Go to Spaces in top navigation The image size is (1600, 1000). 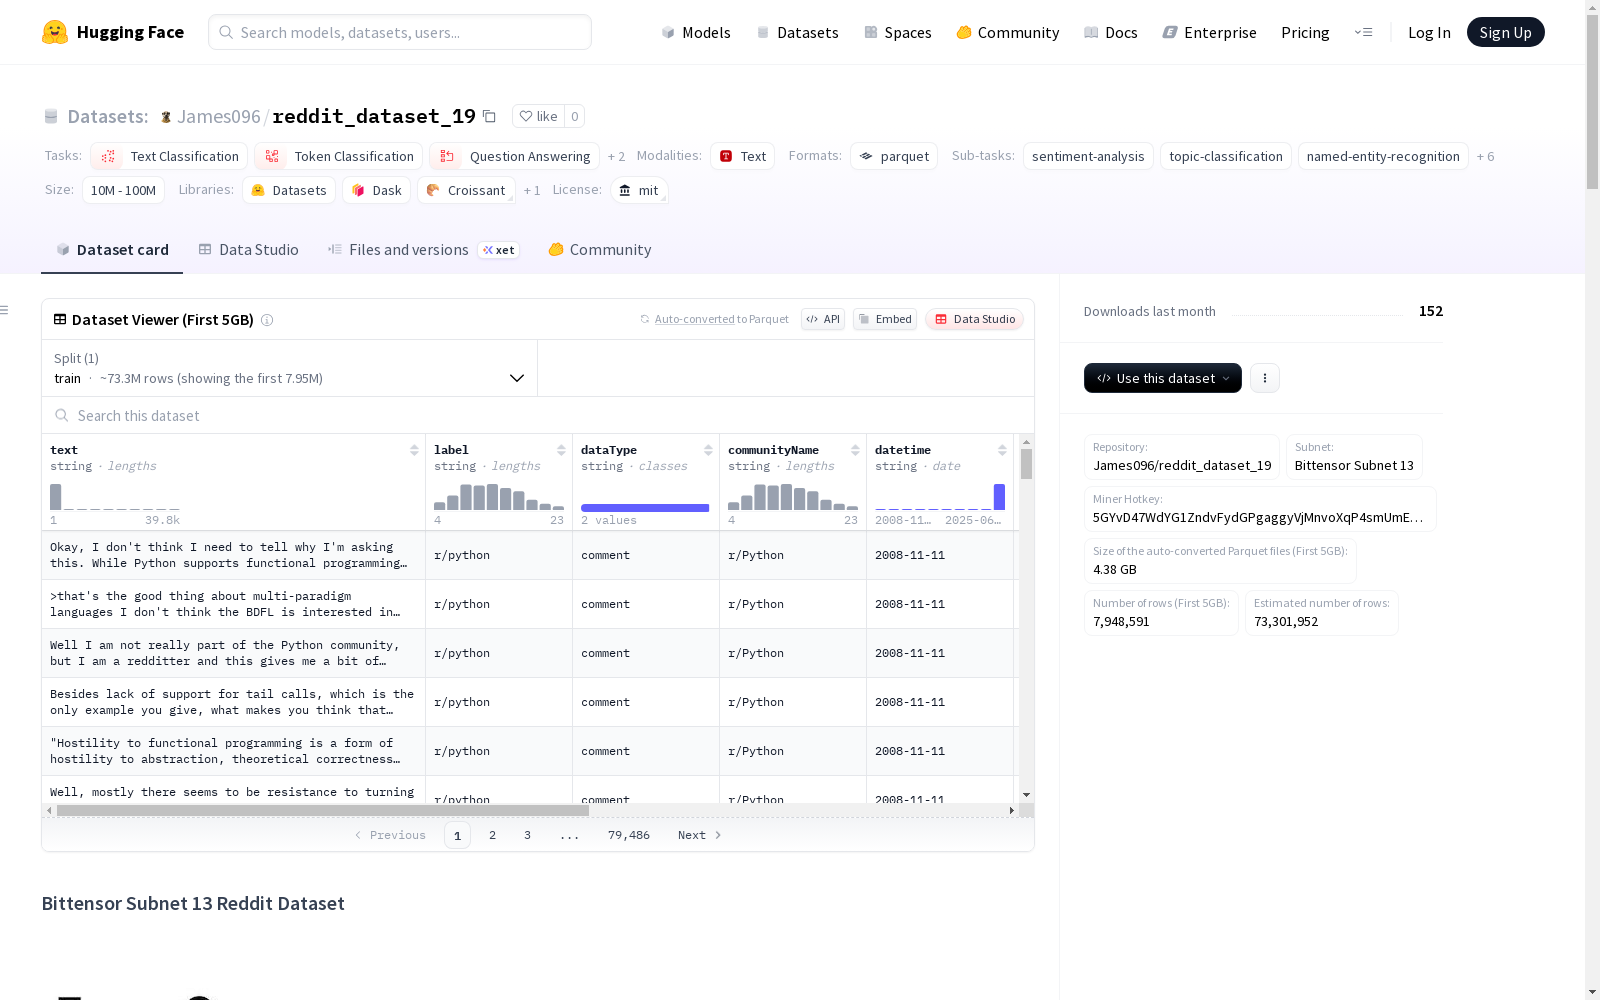point(897,32)
